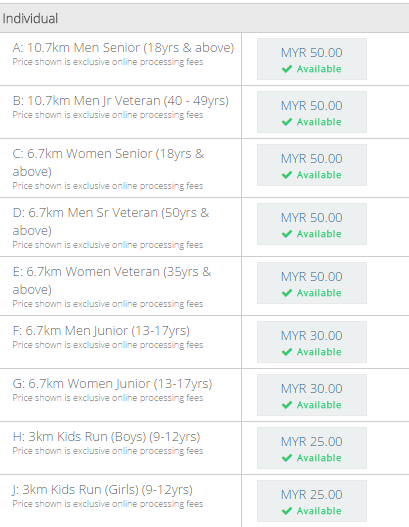Select MYR 30.00 price for Men Junior
Image resolution: width=409 pixels, height=527 pixels.
pos(312,342)
